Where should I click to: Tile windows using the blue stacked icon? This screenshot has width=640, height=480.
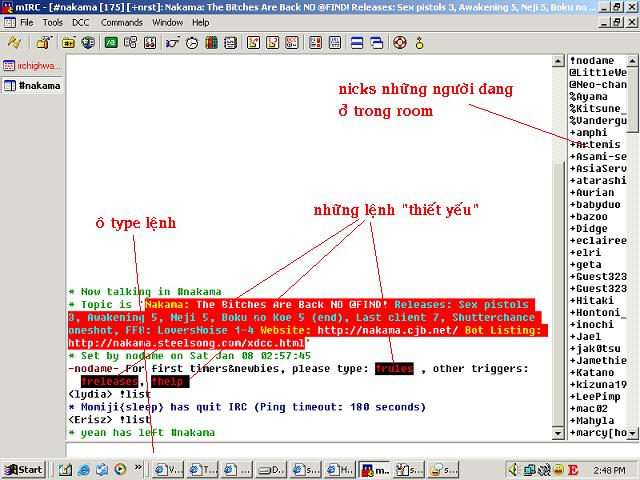pos(357,42)
